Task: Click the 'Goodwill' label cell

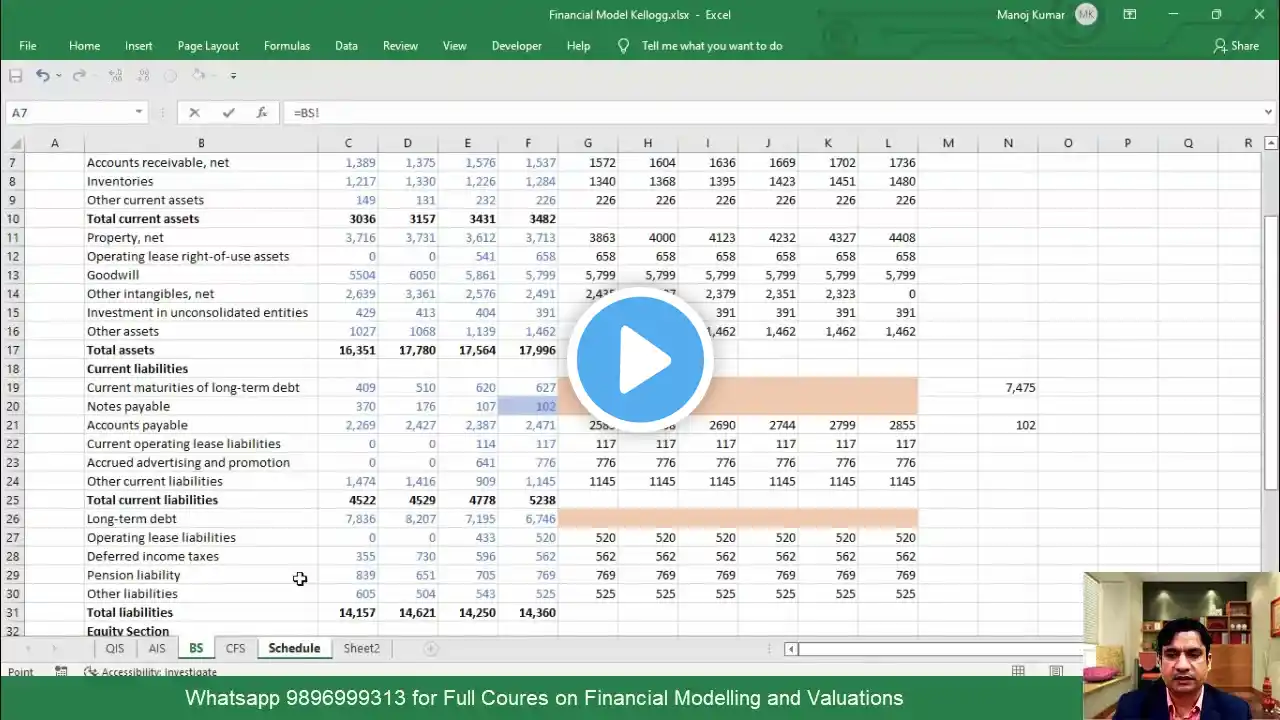Action: tap(201, 275)
